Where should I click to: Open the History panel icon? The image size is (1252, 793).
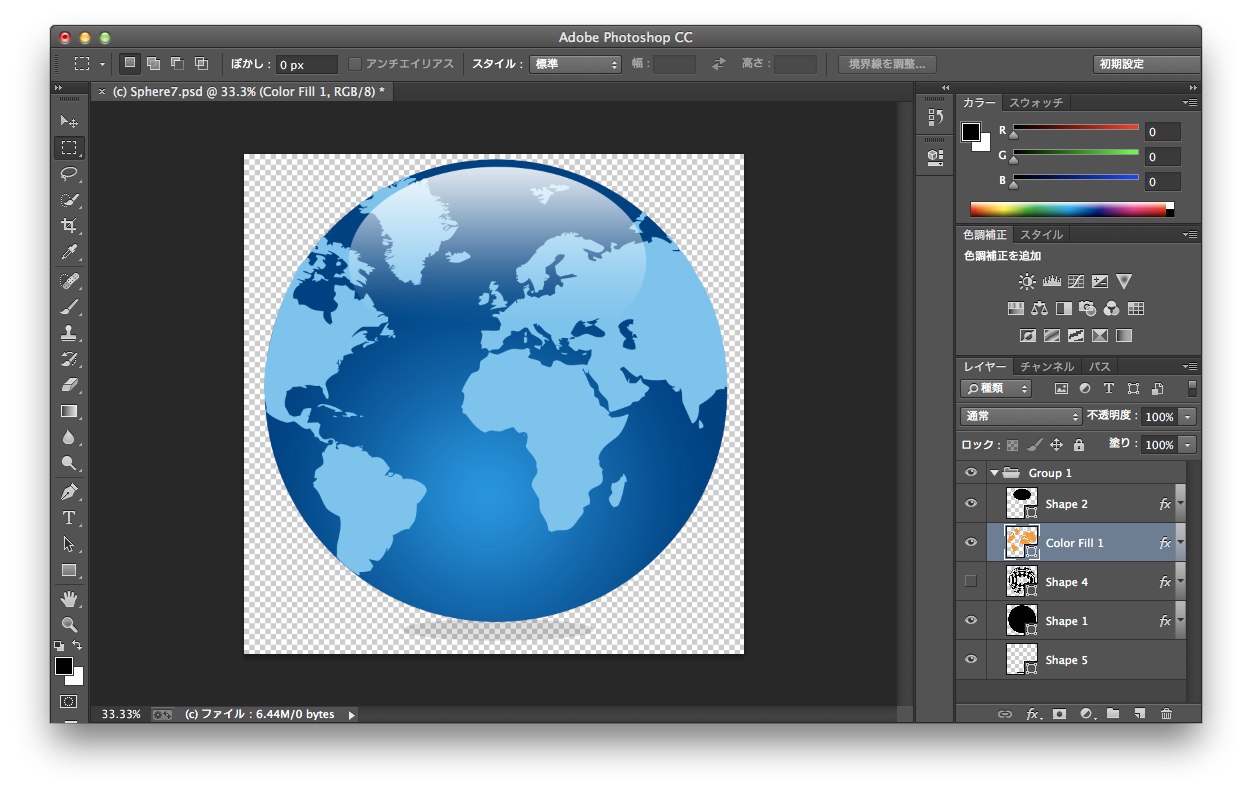pyautogui.click(x=935, y=118)
